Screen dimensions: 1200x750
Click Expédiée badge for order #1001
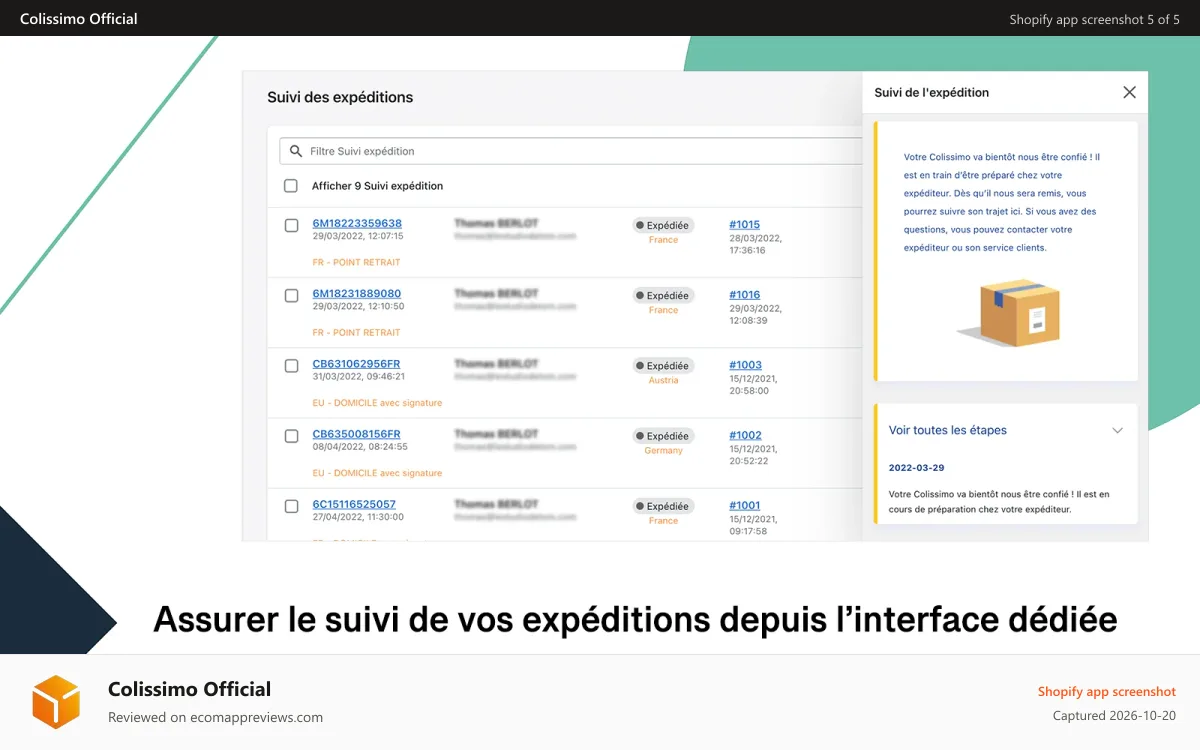point(663,506)
